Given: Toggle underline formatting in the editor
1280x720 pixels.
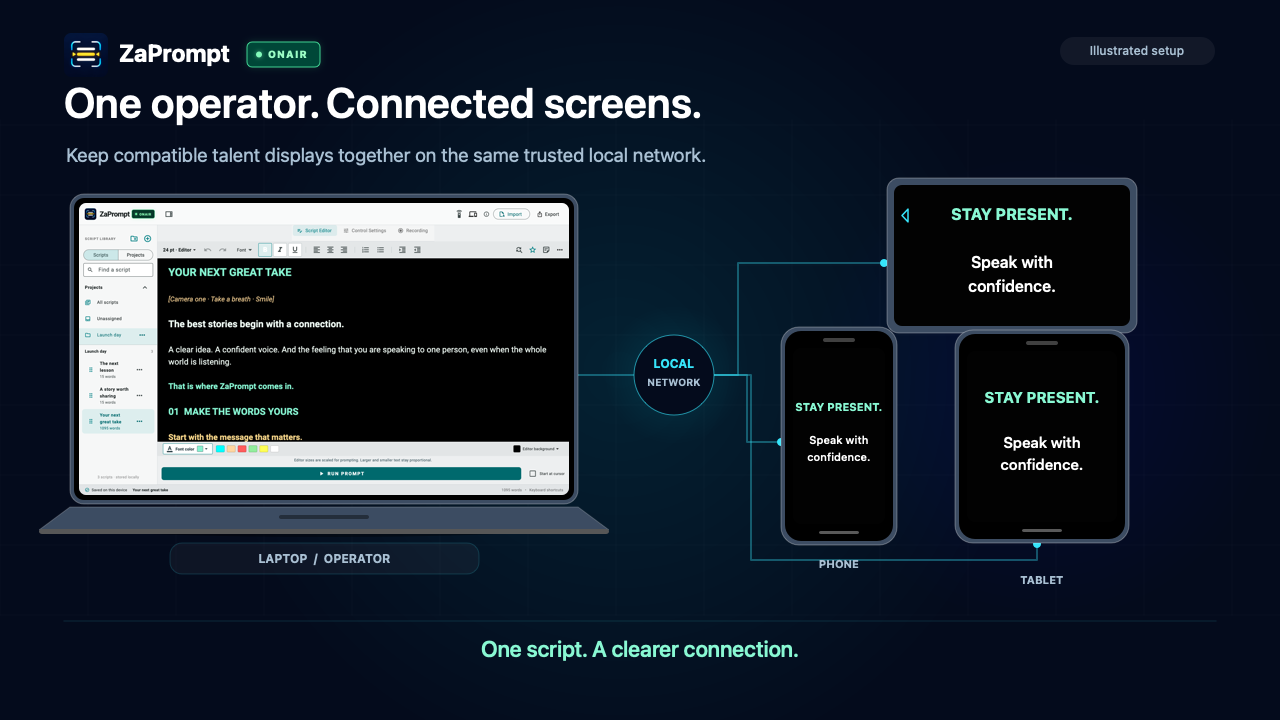Looking at the screenshot, I should coord(295,250).
